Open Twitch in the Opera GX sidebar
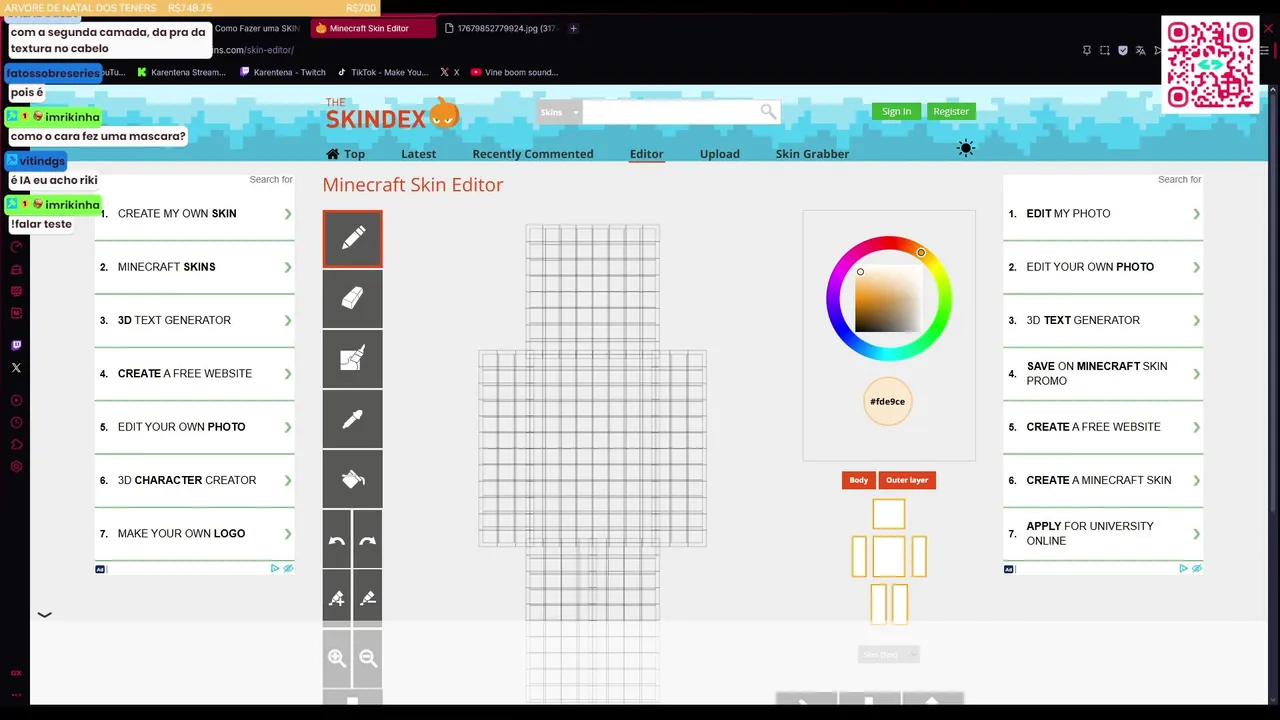The image size is (1280, 720). pyautogui.click(x=16, y=345)
